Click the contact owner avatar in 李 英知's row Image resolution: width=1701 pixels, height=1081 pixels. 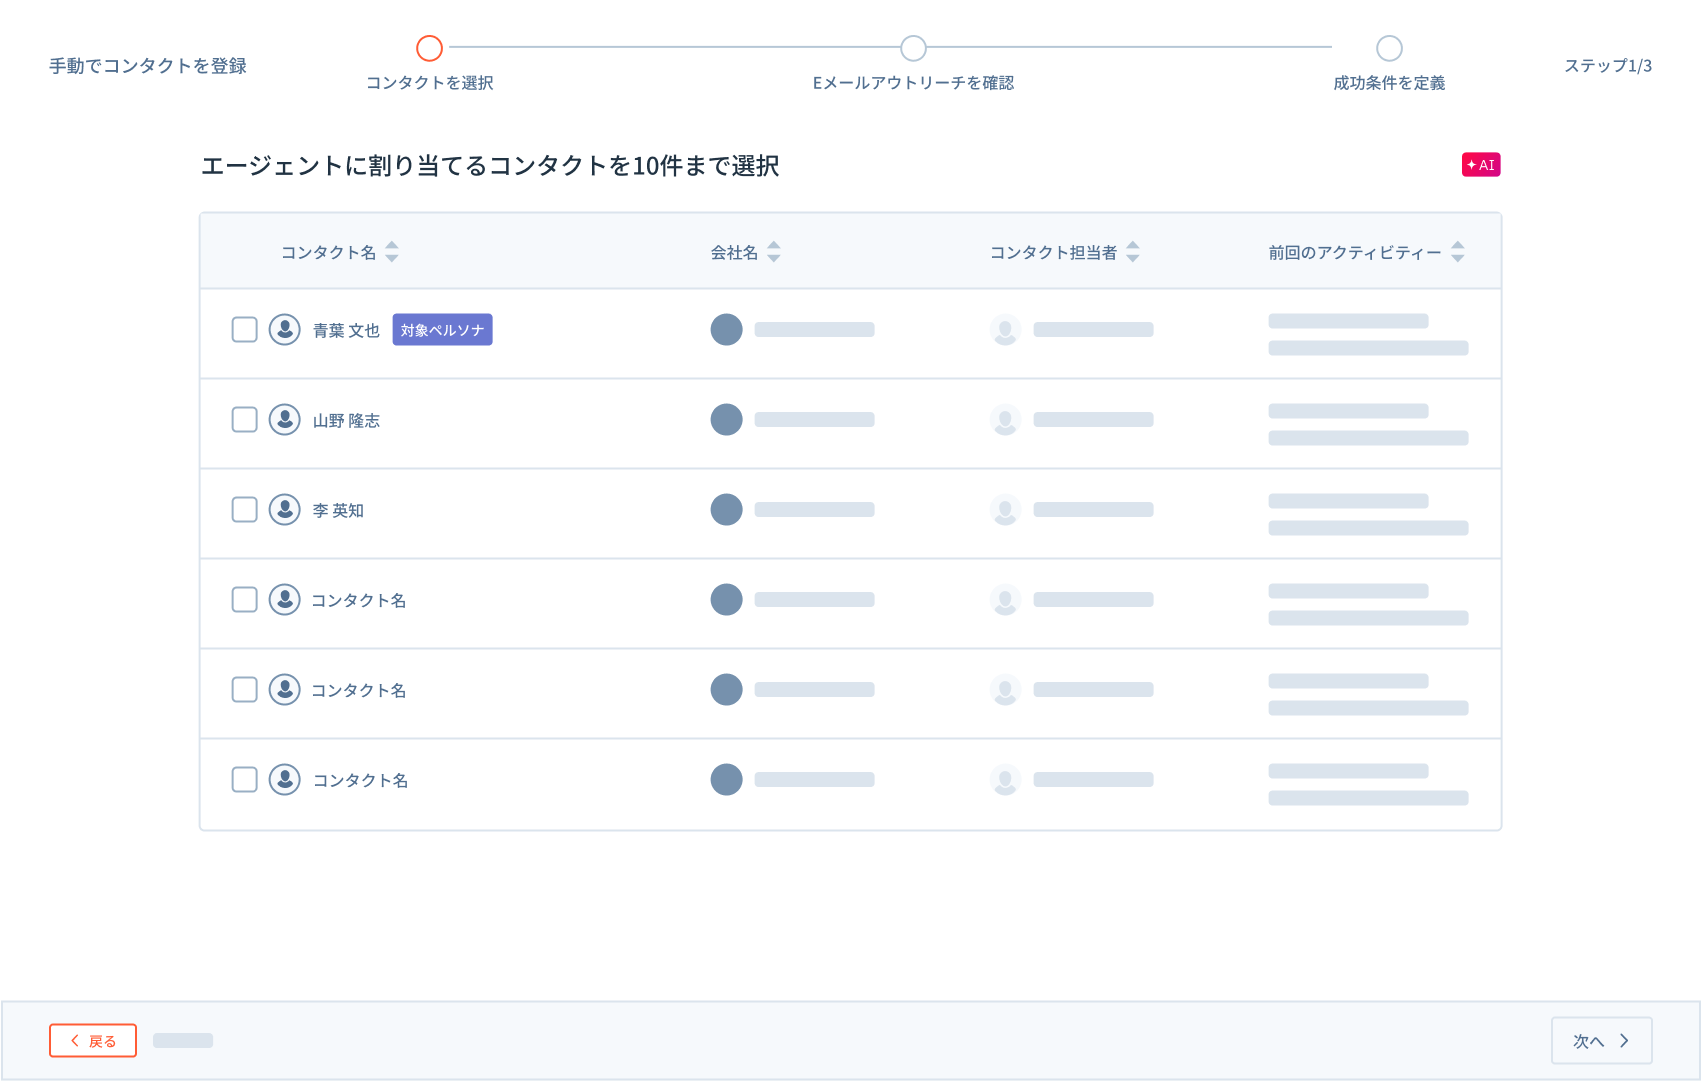pyautogui.click(x=1005, y=510)
